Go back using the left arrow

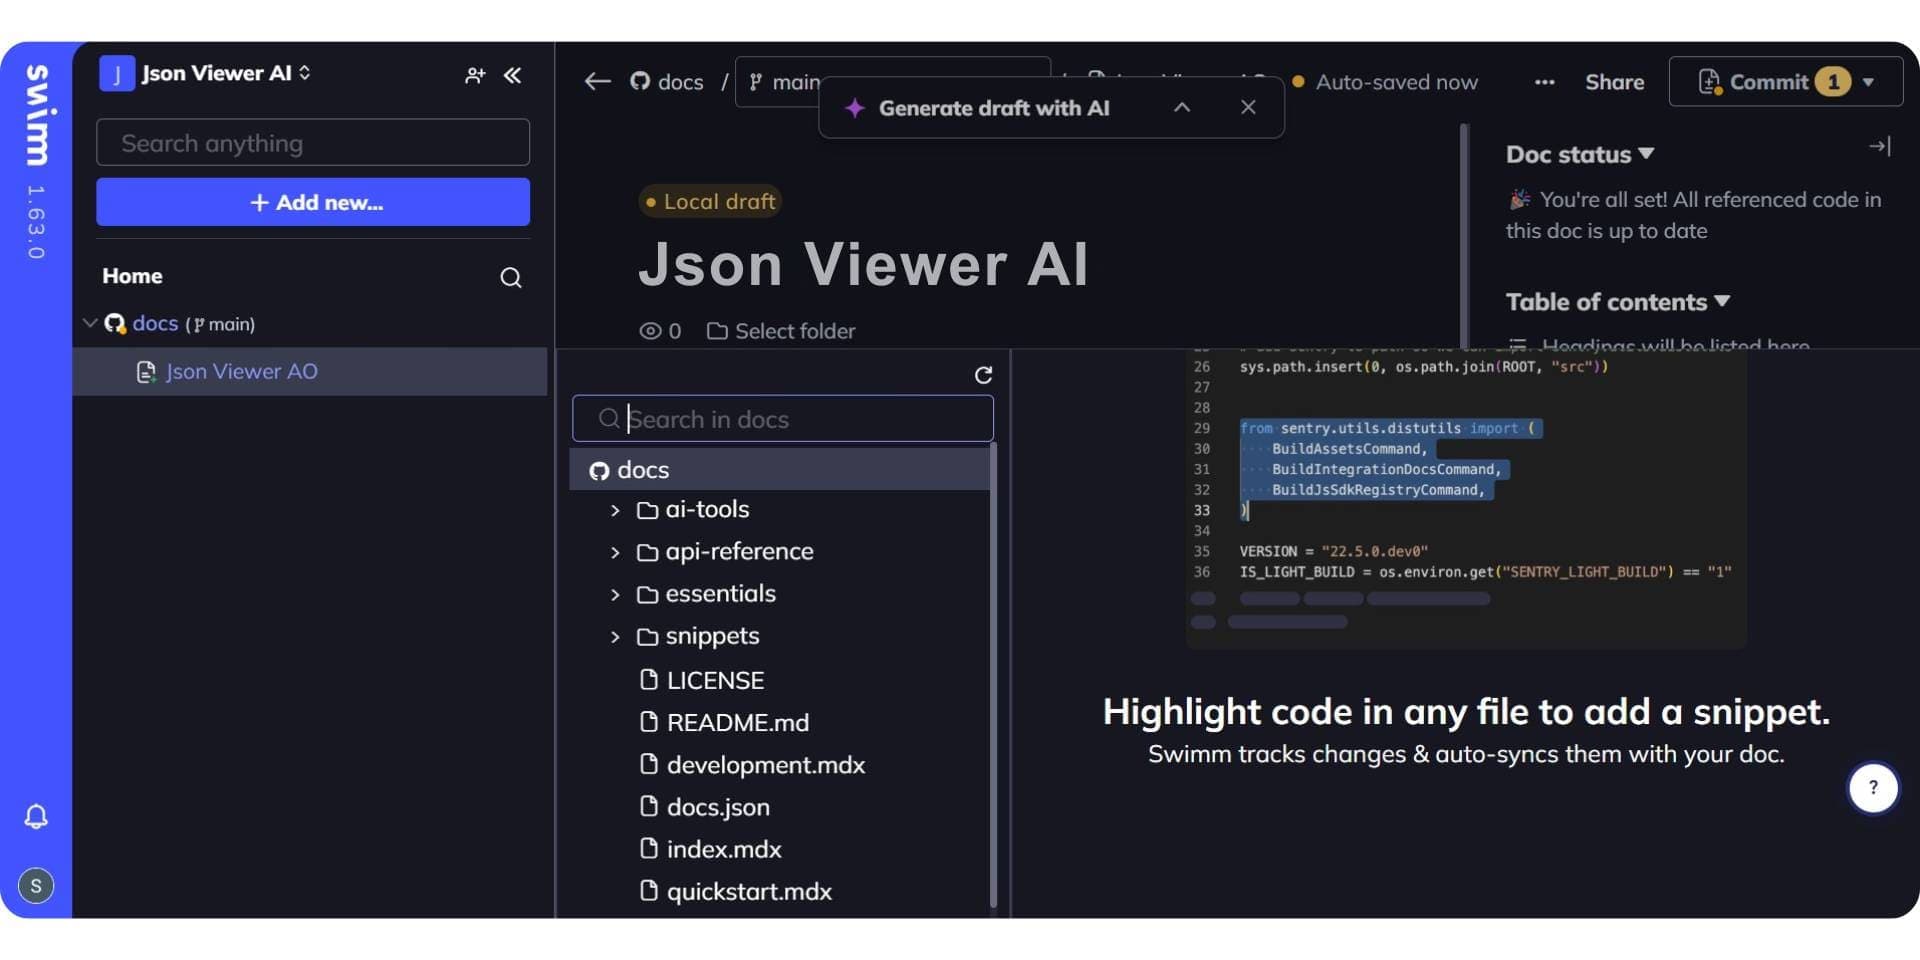click(597, 82)
